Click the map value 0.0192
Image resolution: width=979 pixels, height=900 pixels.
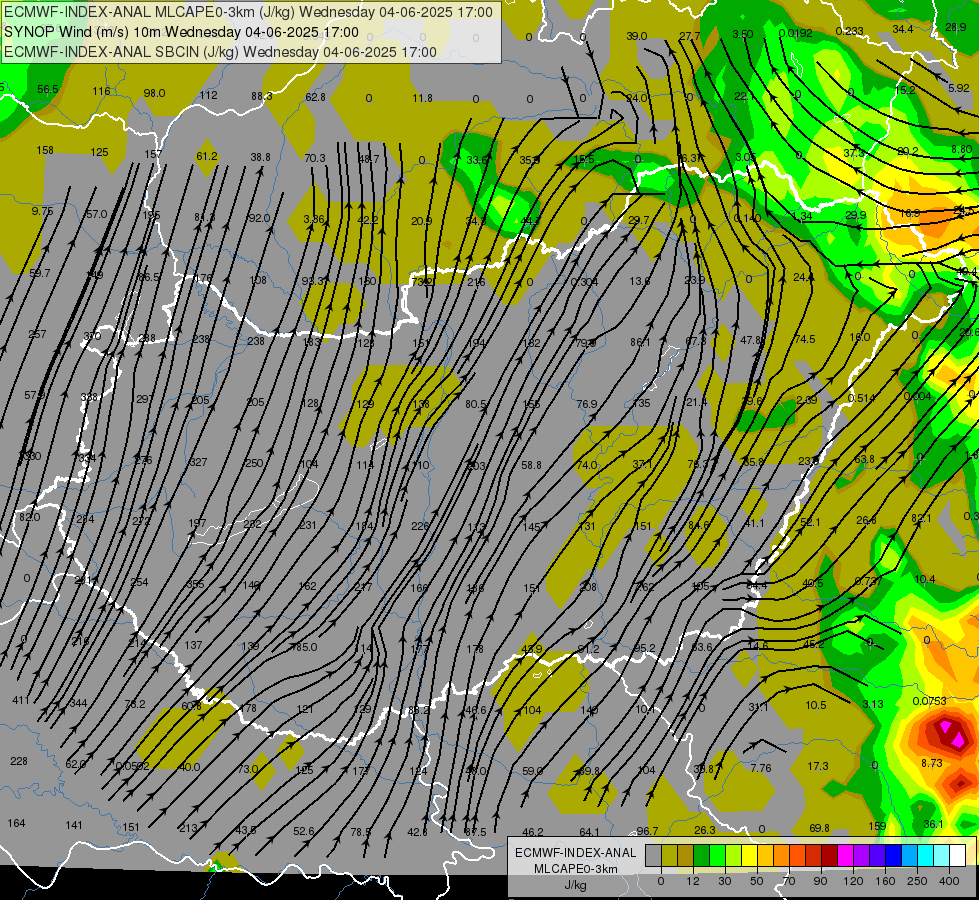point(795,33)
